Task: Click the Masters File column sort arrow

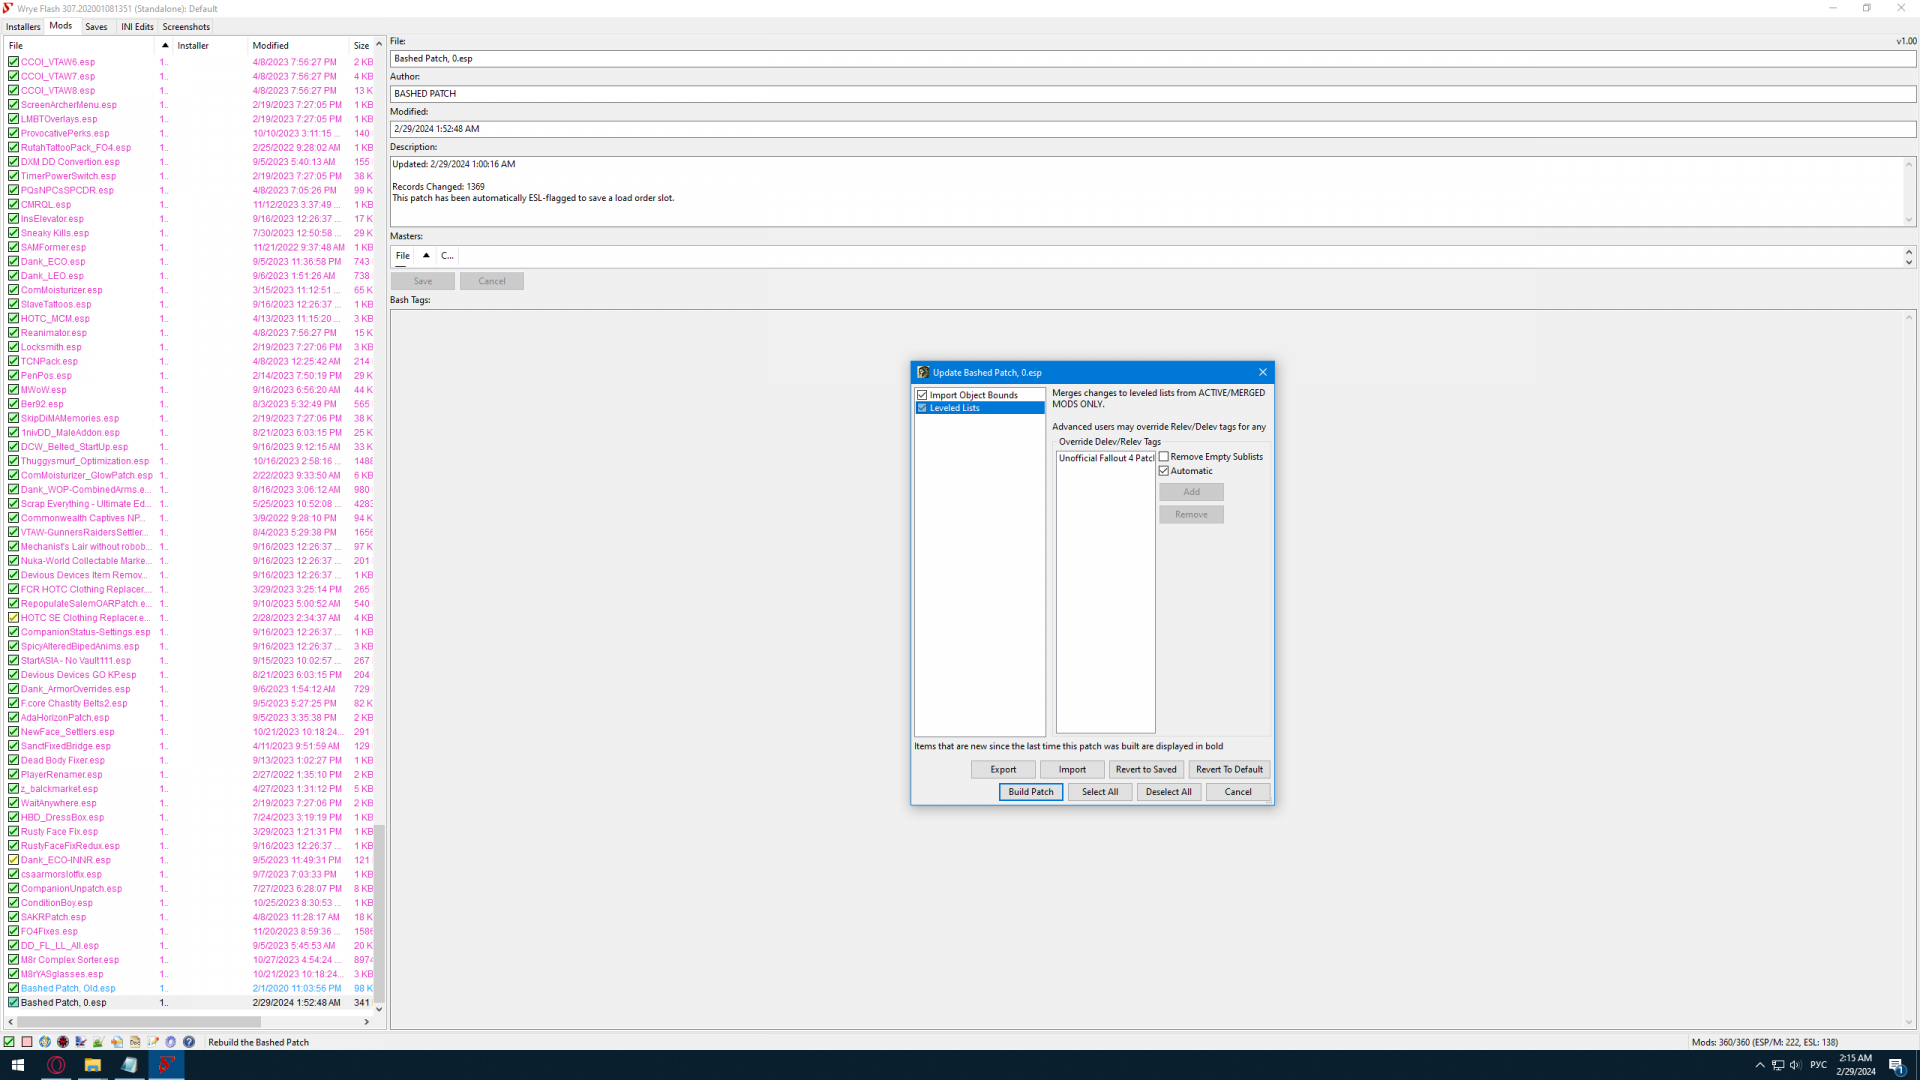Action: point(426,256)
